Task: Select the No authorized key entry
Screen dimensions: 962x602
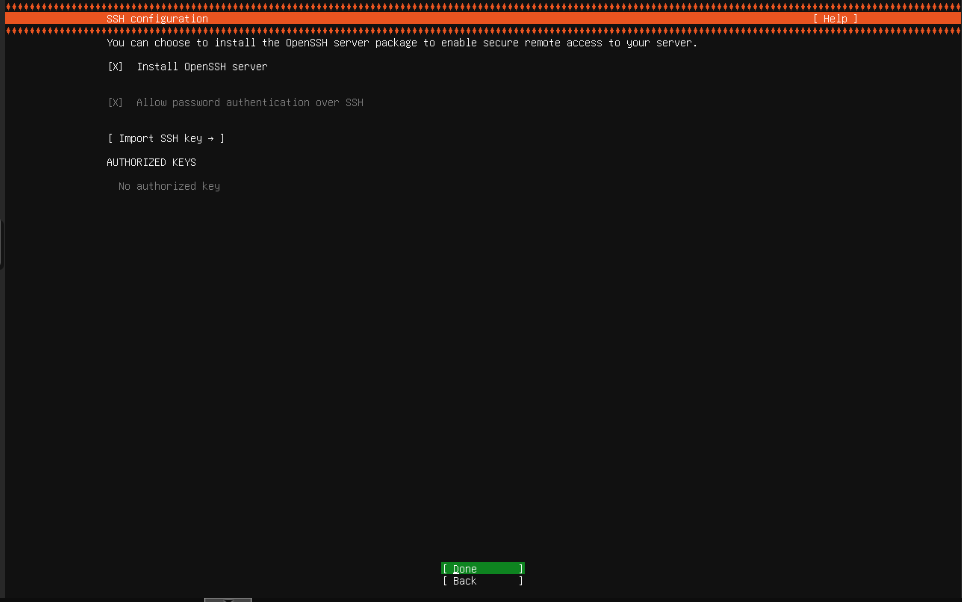Action: 168,186
